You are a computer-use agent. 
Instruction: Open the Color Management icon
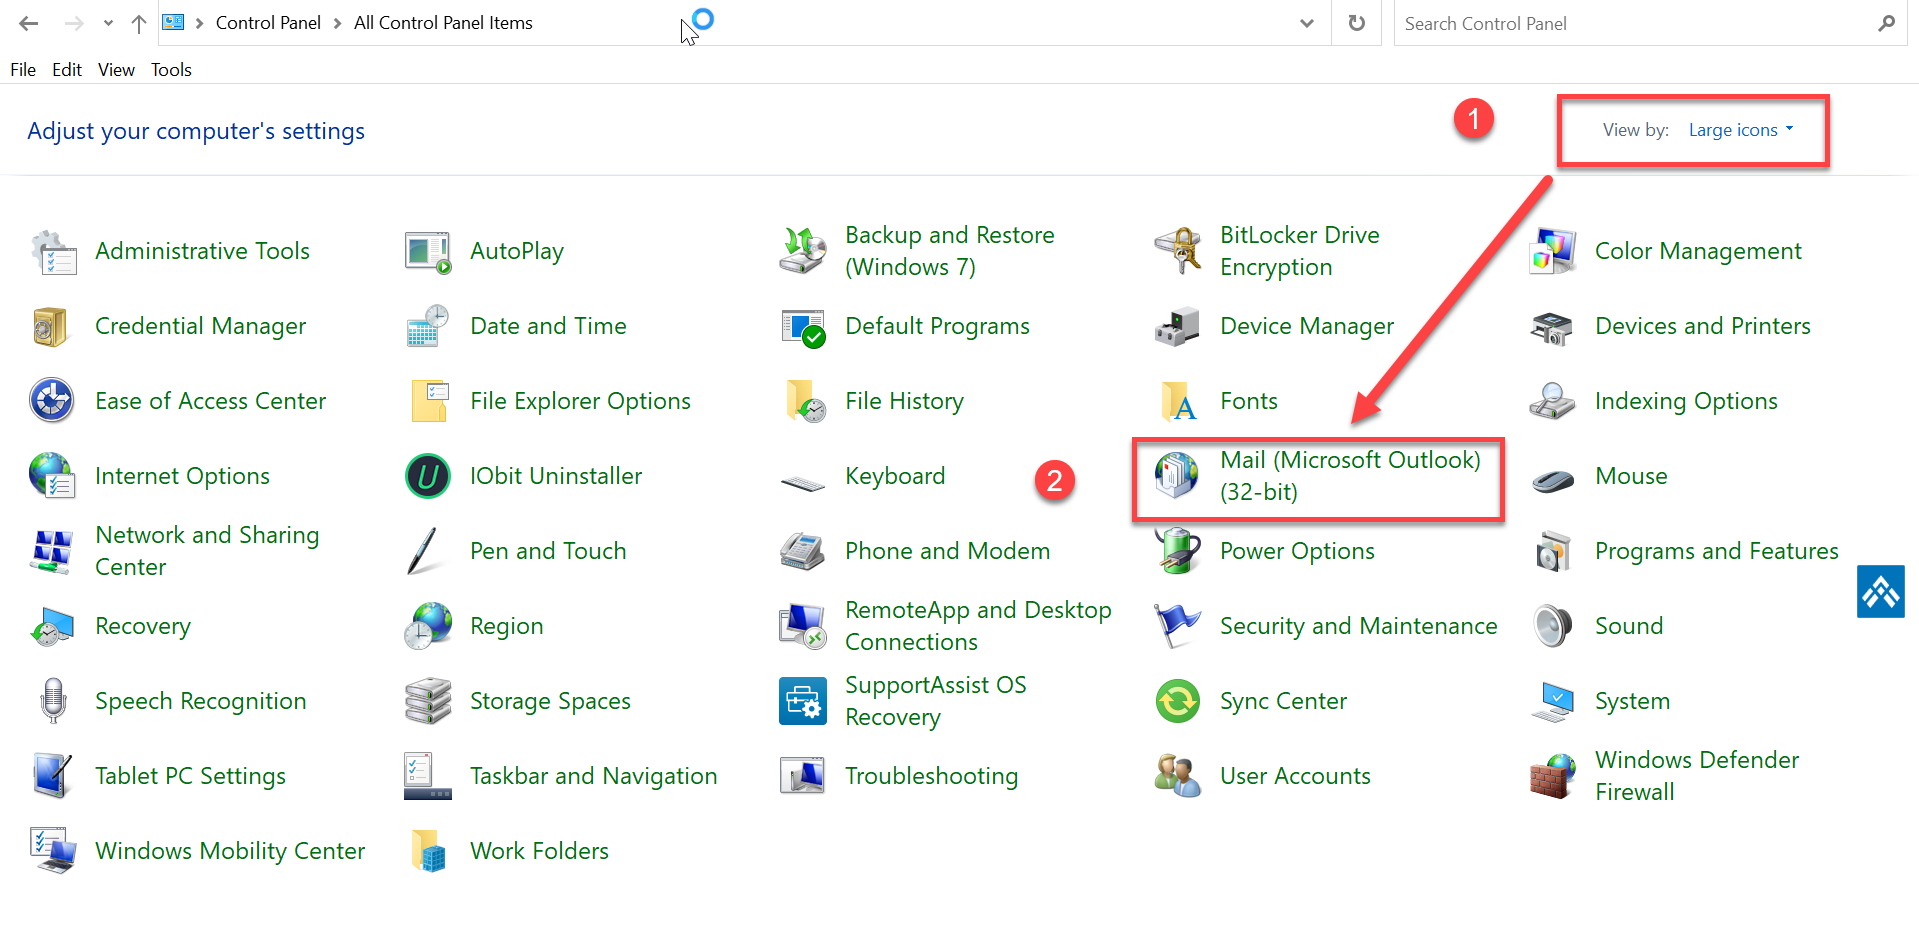1553,251
